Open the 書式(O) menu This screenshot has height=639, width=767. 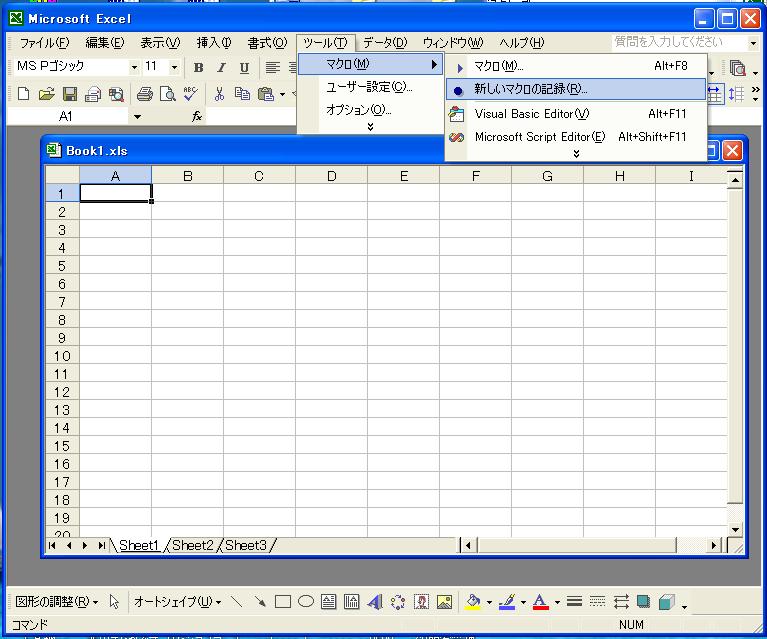click(x=267, y=43)
